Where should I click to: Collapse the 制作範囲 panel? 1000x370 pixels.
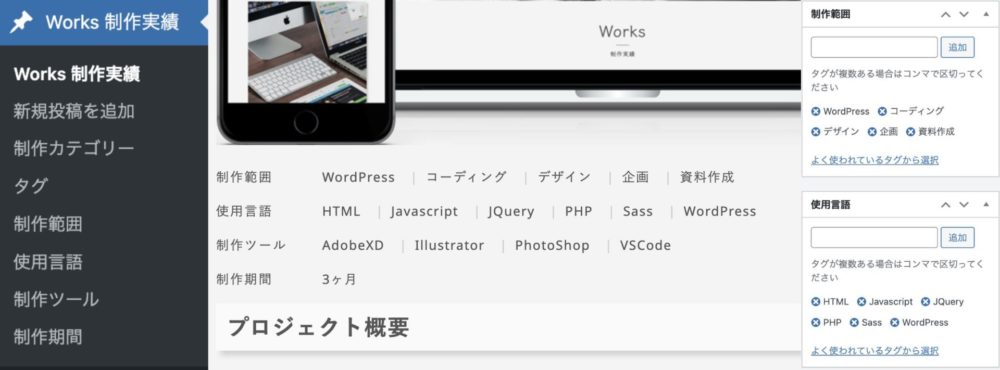tap(987, 14)
